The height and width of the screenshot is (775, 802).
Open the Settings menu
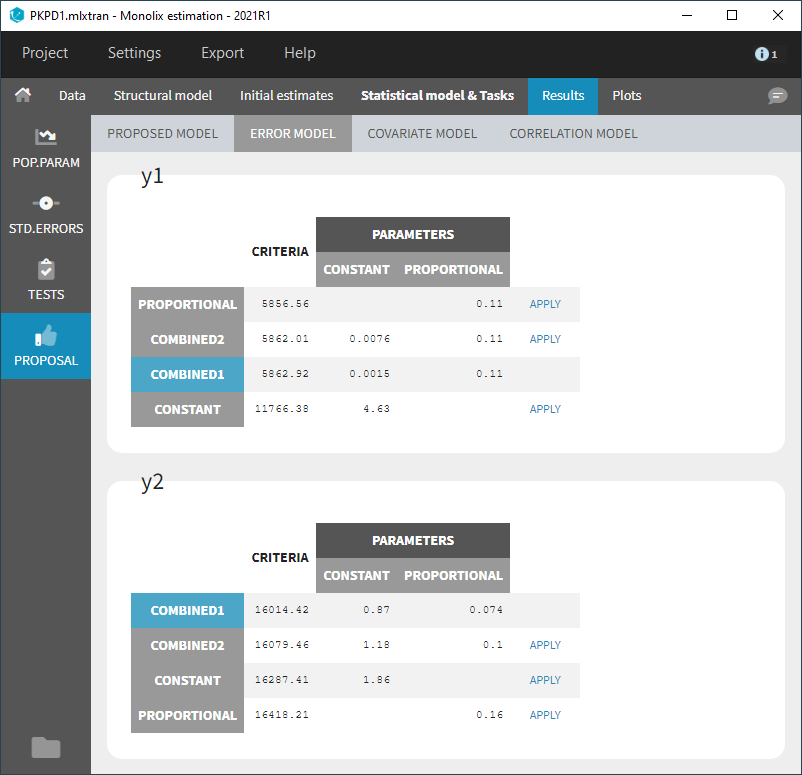coord(134,53)
